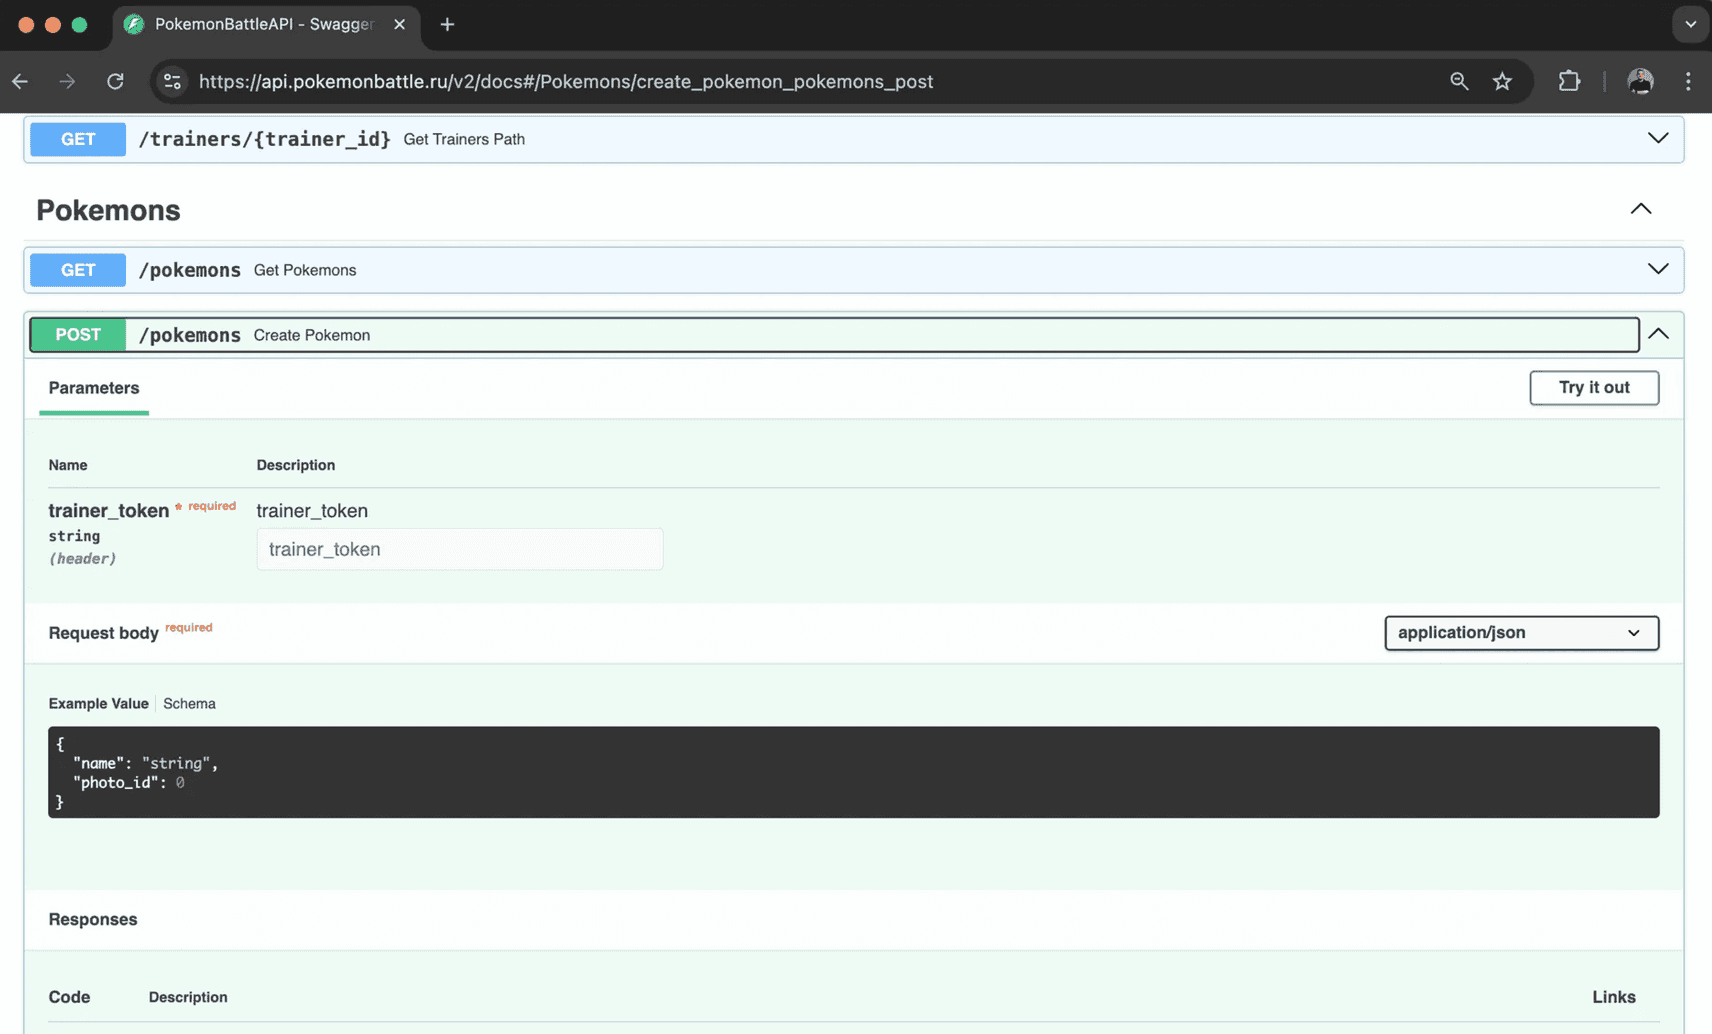Open a new browser tab
The height and width of the screenshot is (1034, 1712).
pos(447,24)
